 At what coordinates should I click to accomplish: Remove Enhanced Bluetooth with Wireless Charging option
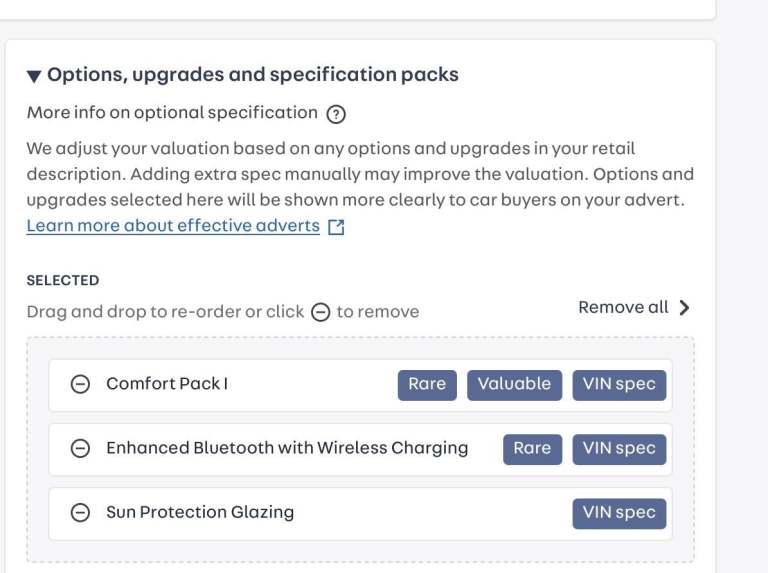pyautogui.click(x=80, y=448)
